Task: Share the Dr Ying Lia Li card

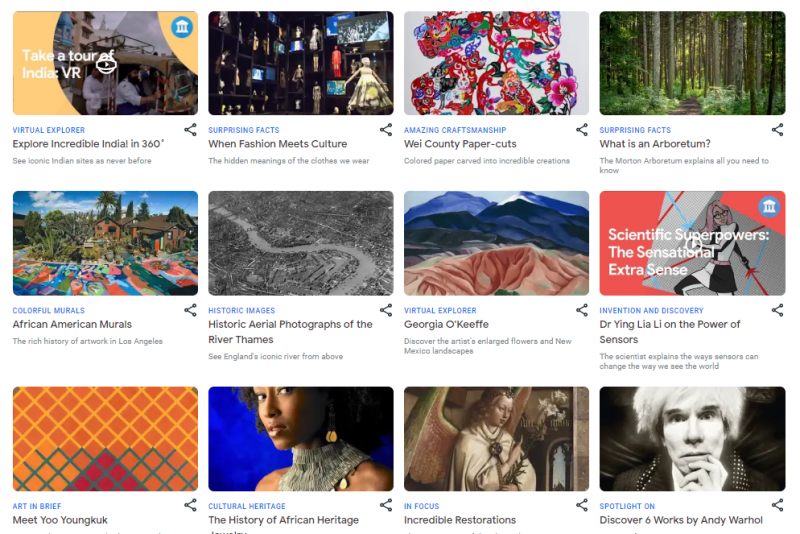Action: click(778, 310)
